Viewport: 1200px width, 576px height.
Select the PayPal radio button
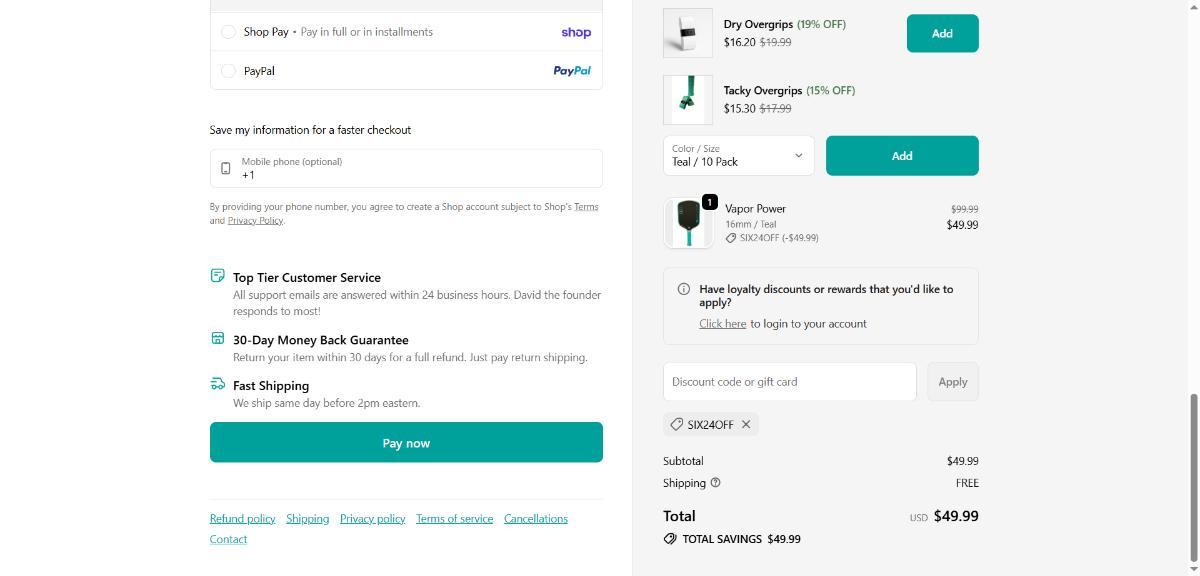[x=228, y=71]
